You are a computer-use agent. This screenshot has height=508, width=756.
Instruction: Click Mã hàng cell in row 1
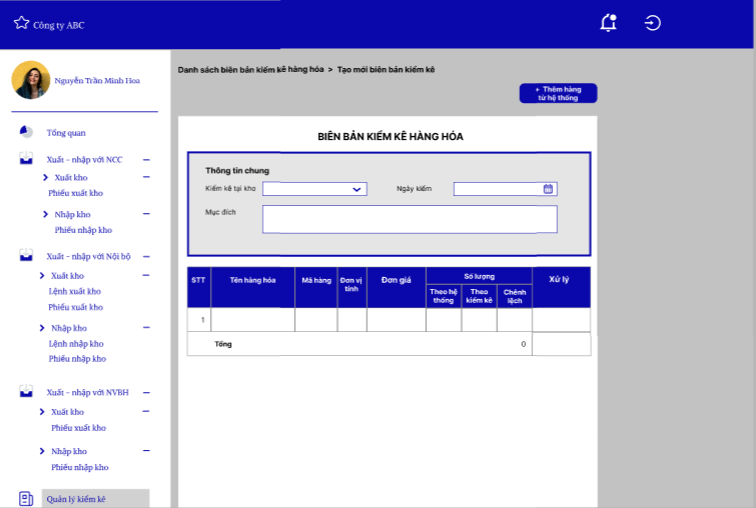(x=316, y=320)
